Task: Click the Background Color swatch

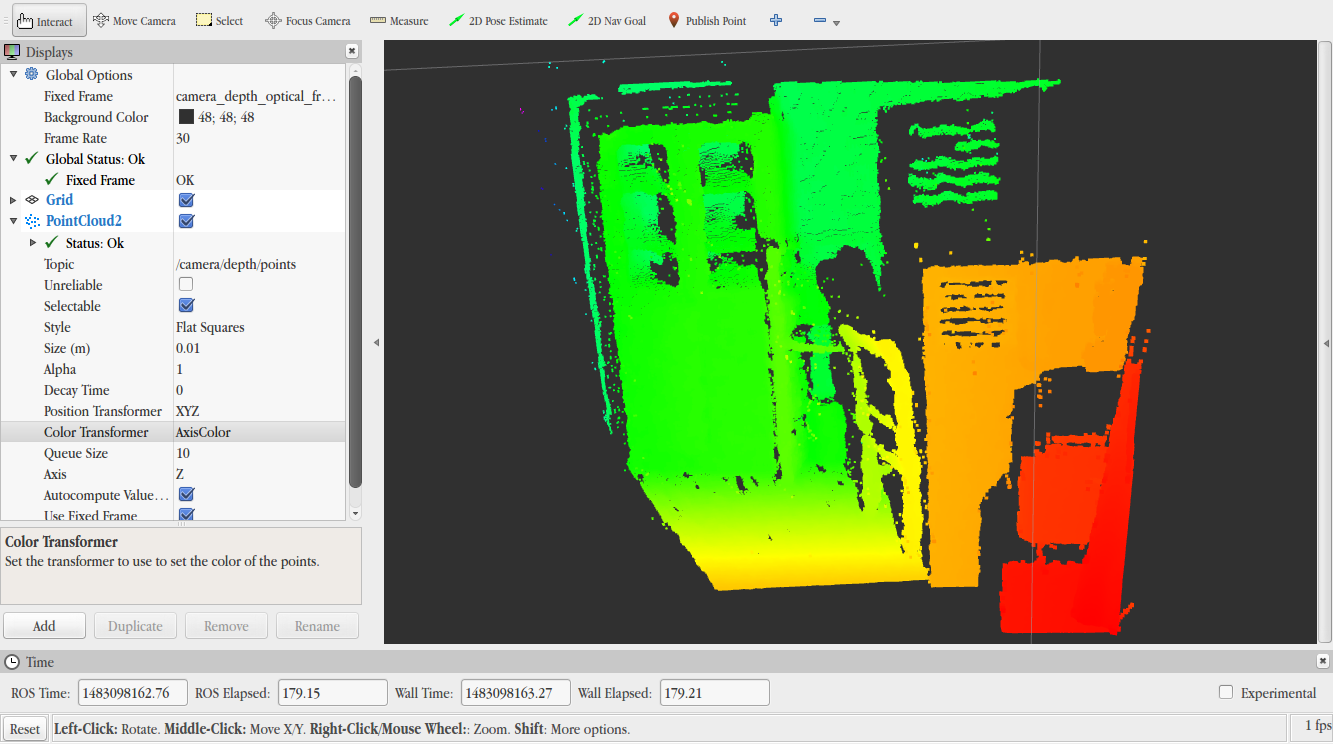Action: [186, 117]
